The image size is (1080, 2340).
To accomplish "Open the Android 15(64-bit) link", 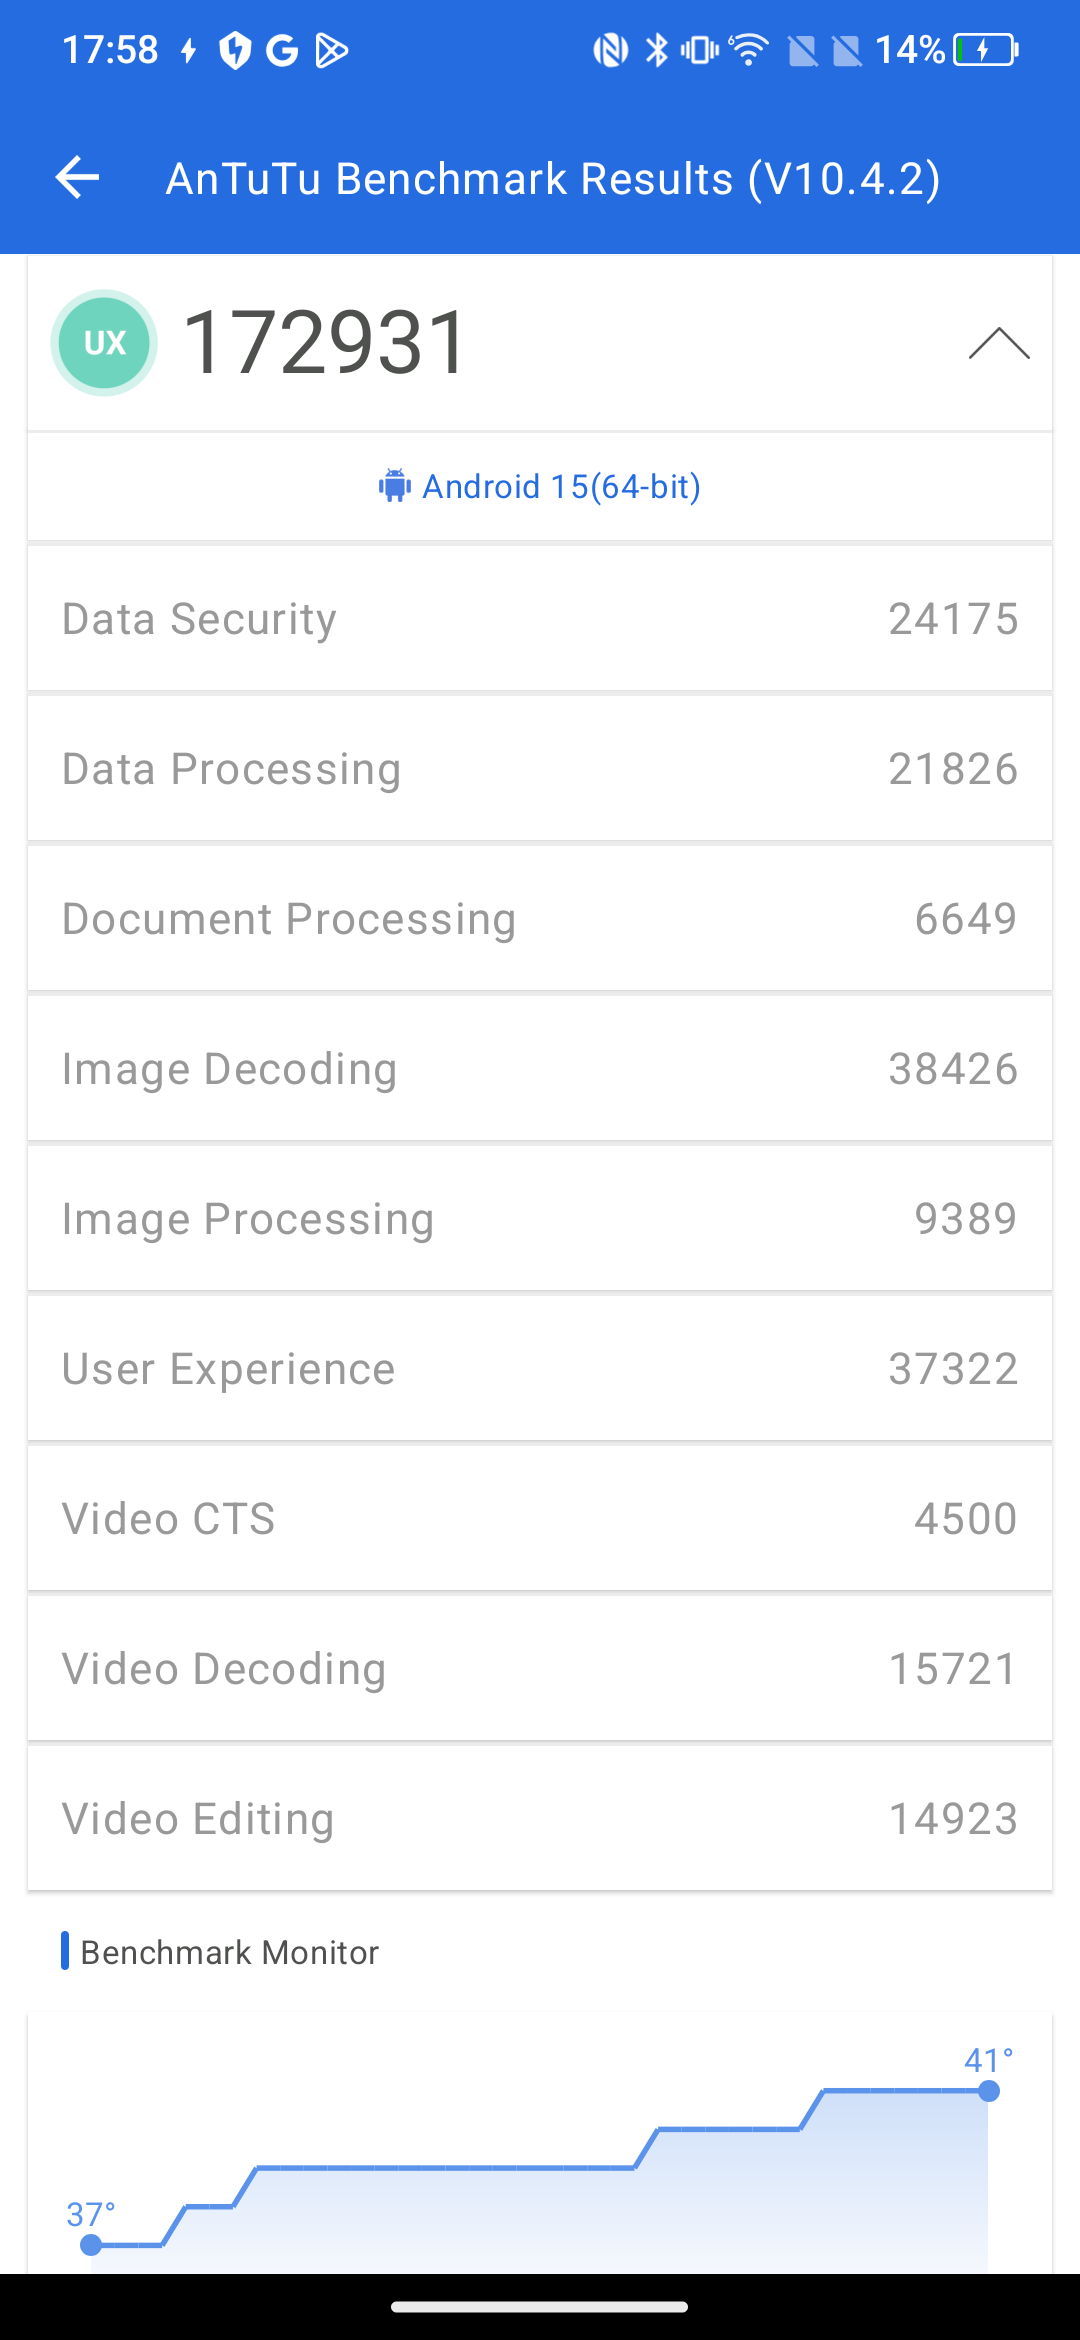I will pyautogui.click(x=561, y=486).
